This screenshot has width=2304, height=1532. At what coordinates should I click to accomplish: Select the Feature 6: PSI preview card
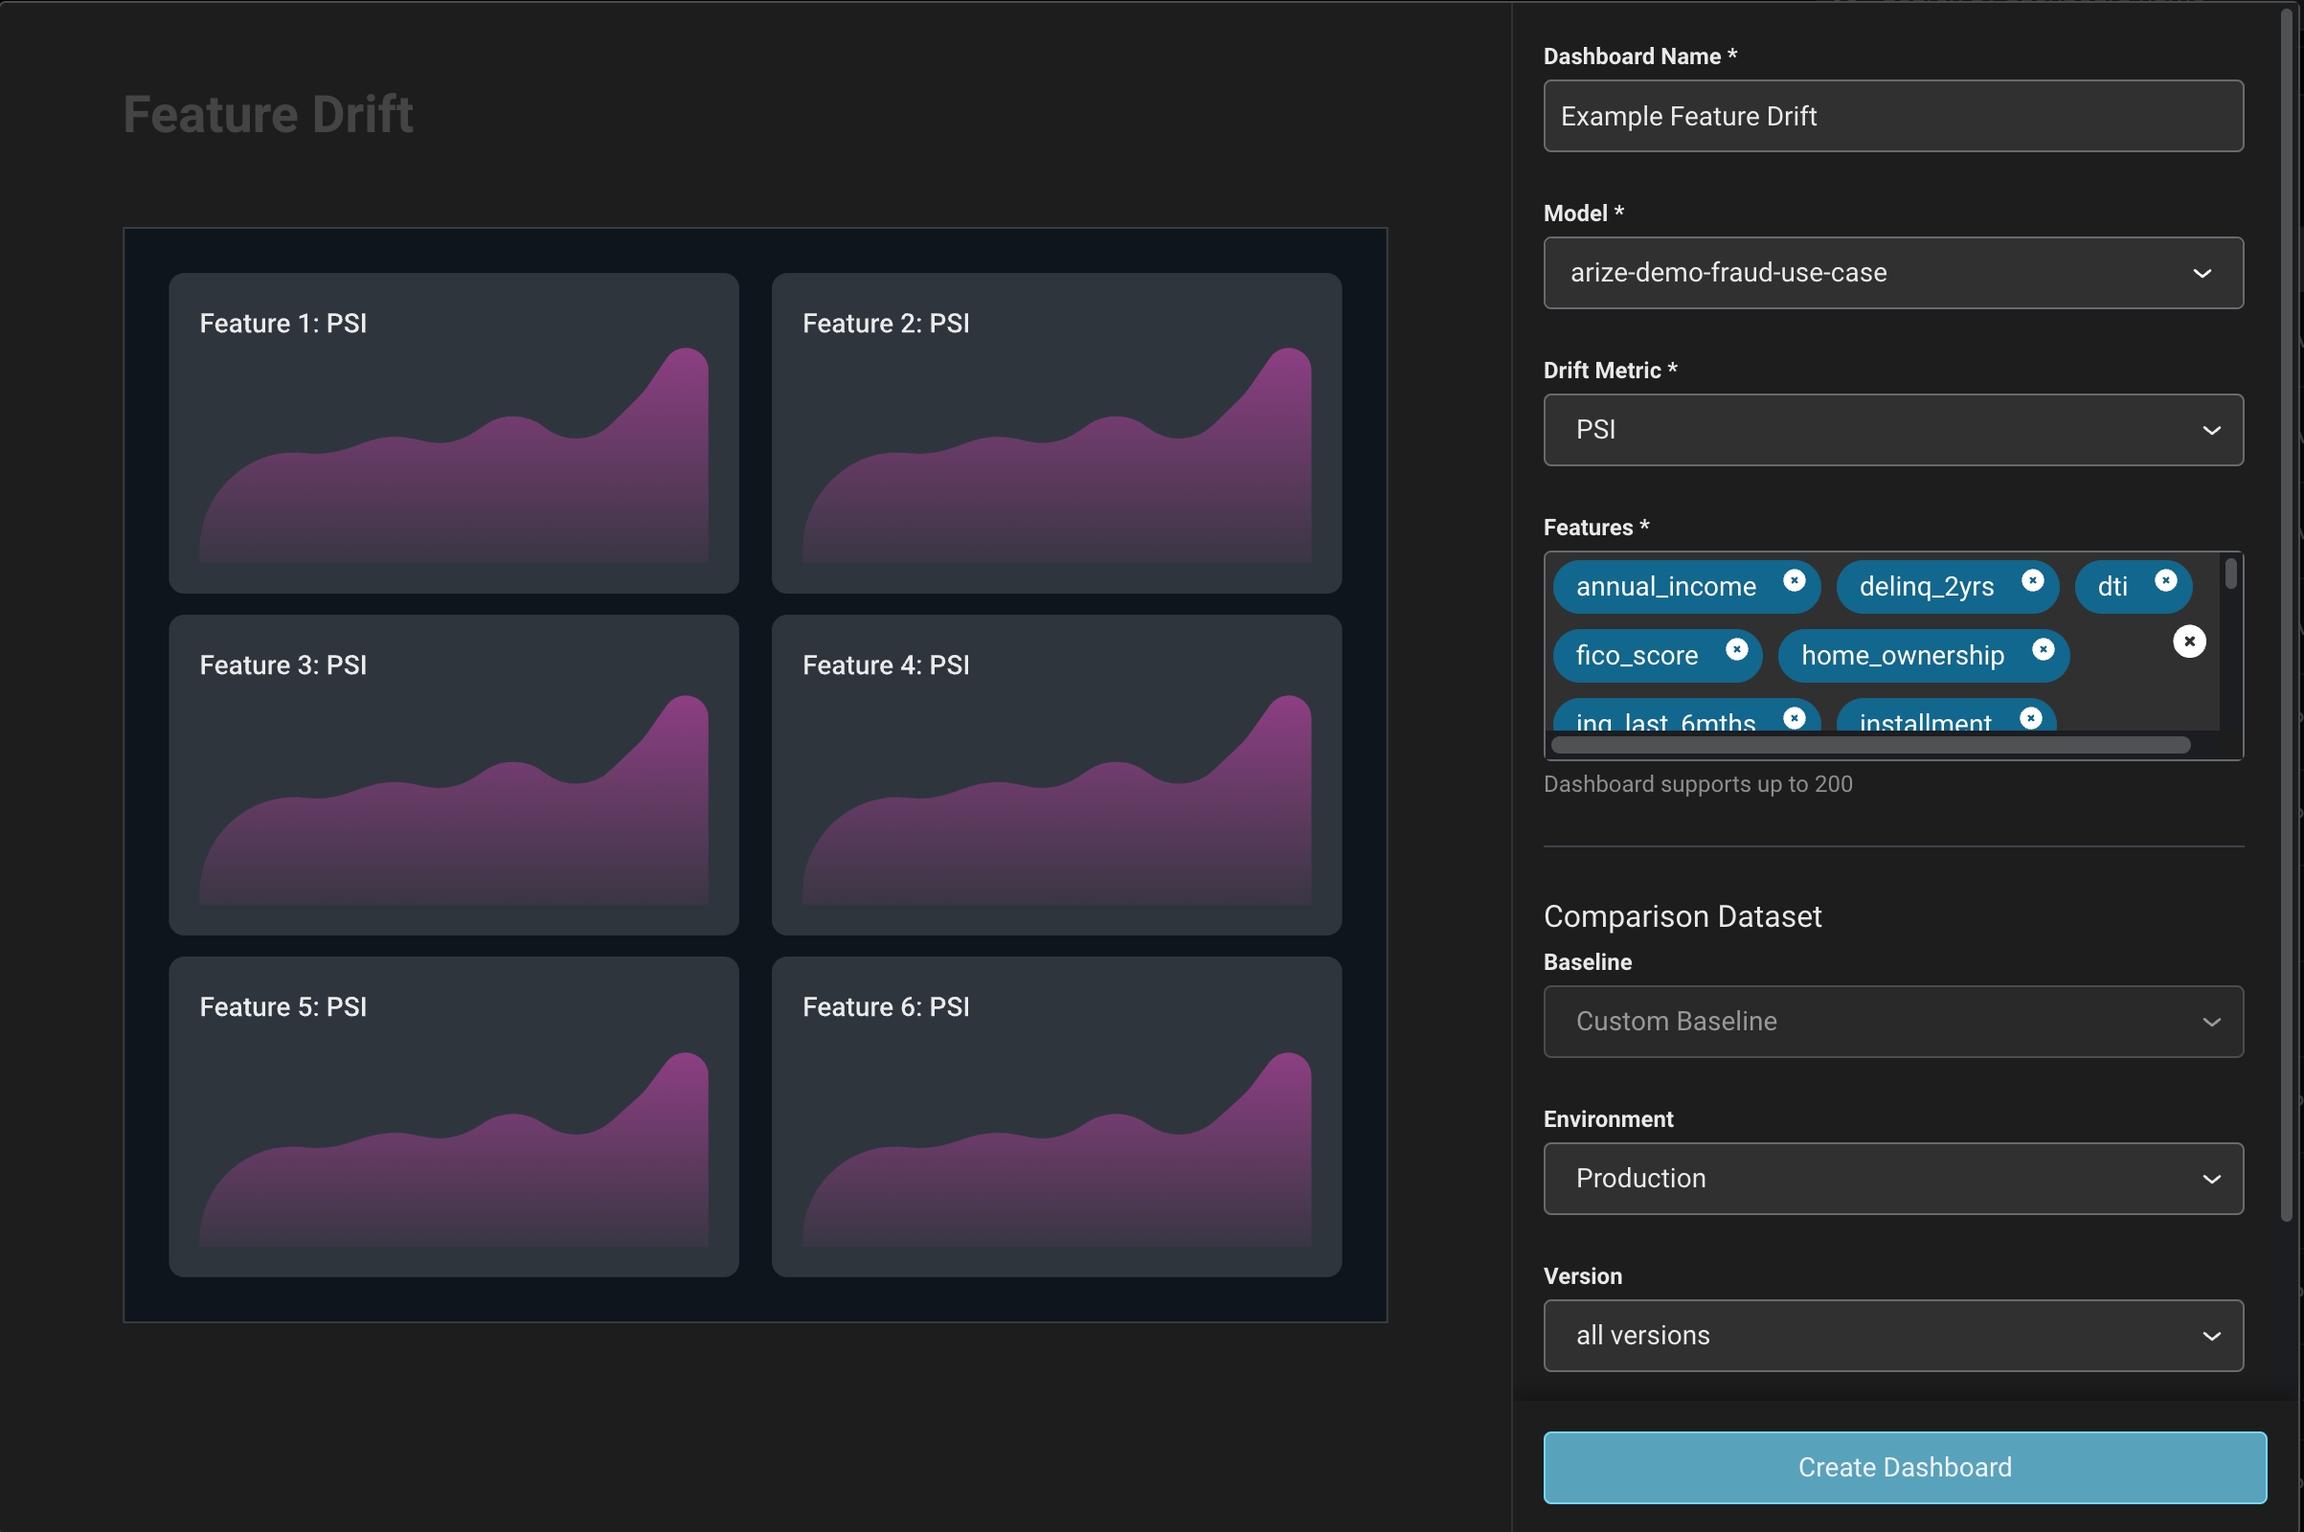click(1056, 1116)
